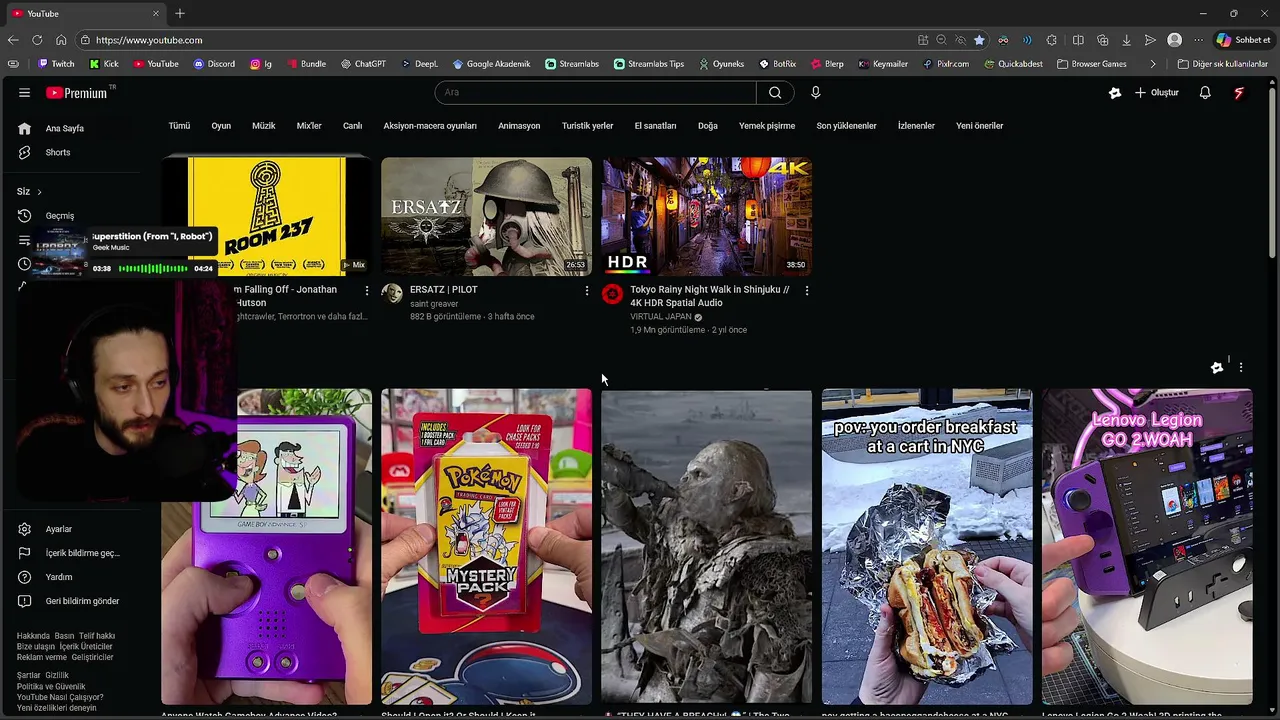Image resolution: width=1280 pixels, height=720 pixels.
Task: Open the ROOM 237 mix thumbnail
Action: [266, 216]
